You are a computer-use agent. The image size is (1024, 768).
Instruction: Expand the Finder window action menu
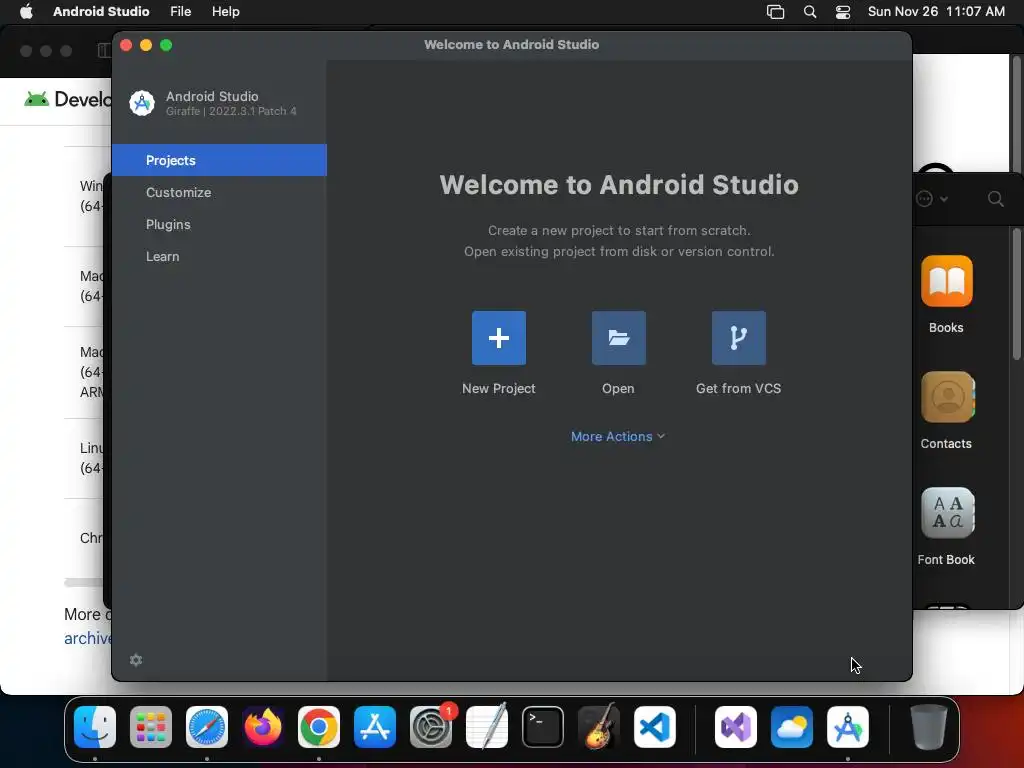[932, 199]
